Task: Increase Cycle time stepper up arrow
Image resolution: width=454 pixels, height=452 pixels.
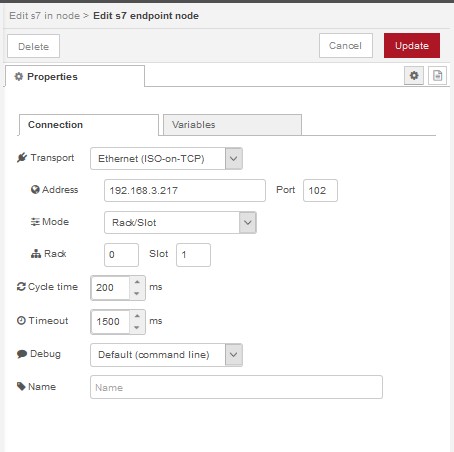Action: 137,282
